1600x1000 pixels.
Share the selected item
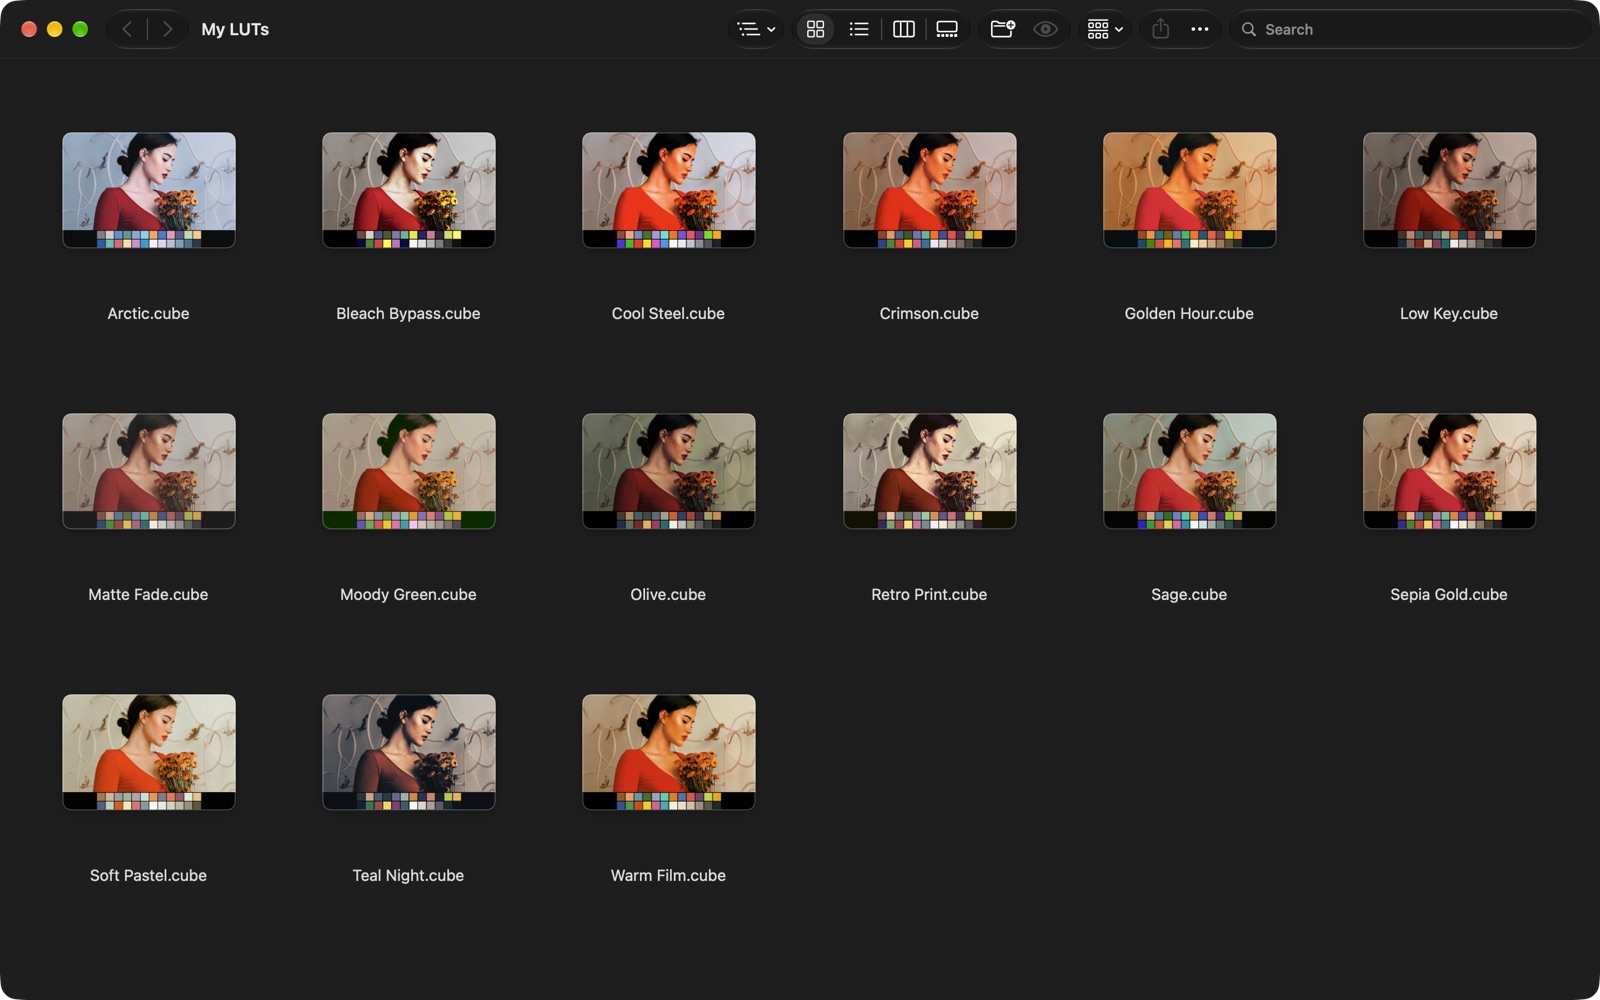pos(1160,29)
